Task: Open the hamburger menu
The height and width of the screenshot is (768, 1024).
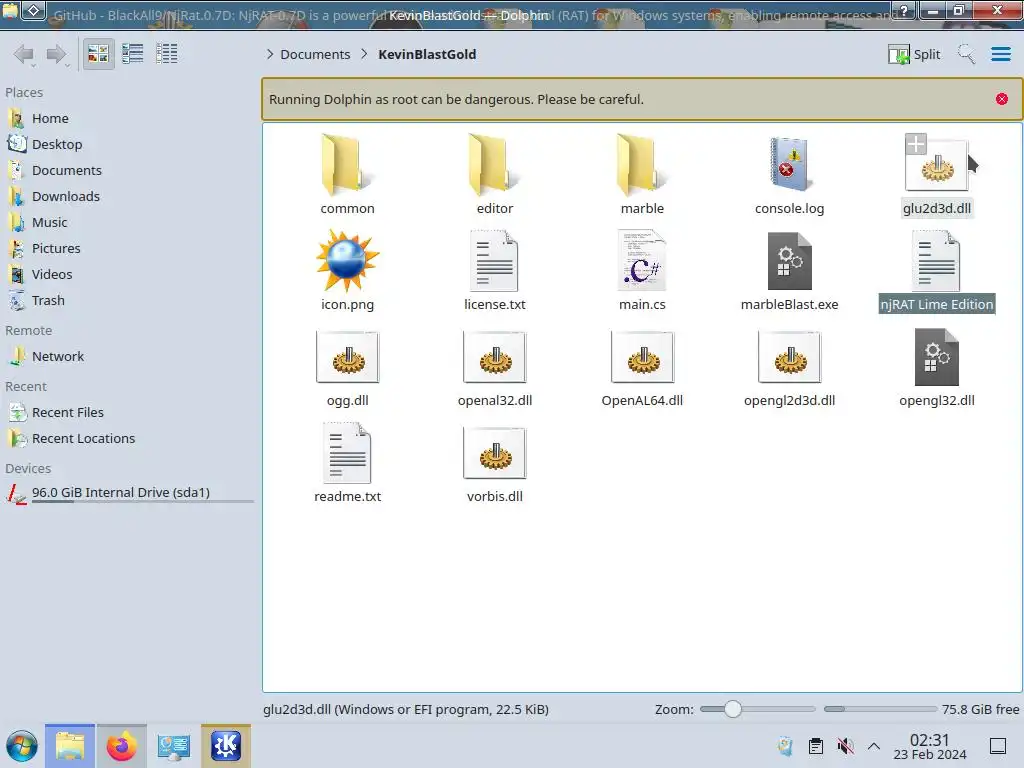Action: pyautogui.click(x=1000, y=54)
